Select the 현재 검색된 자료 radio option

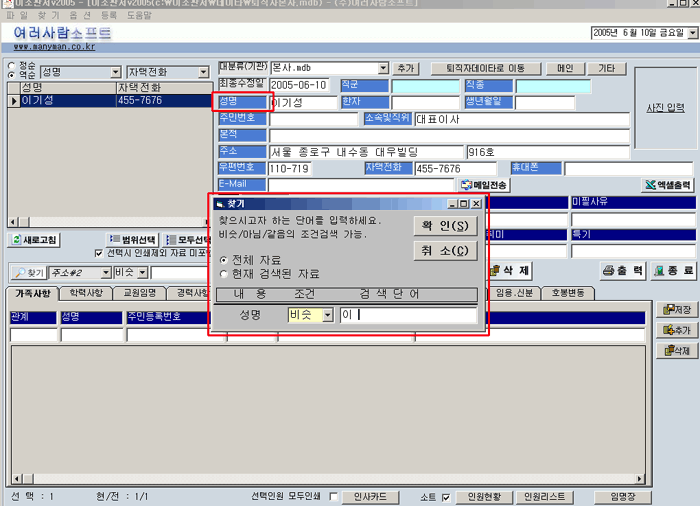pyautogui.click(x=224, y=273)
